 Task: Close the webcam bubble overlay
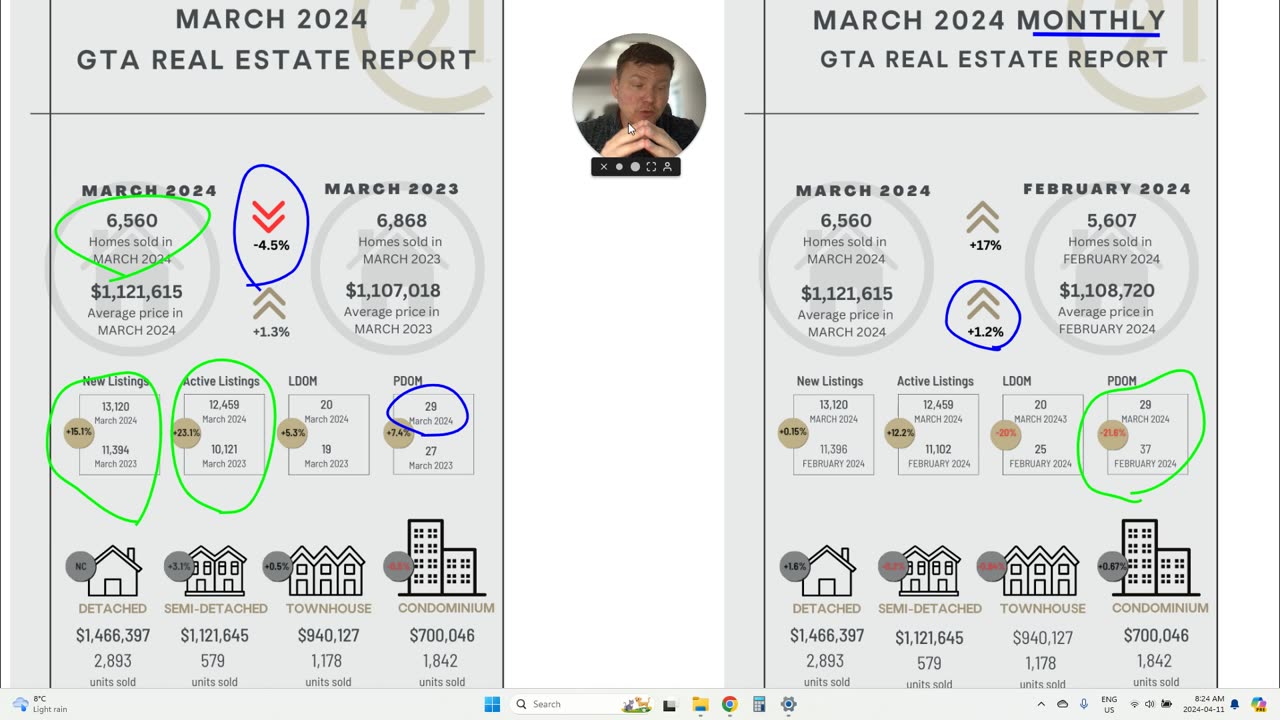pos(603,167)
